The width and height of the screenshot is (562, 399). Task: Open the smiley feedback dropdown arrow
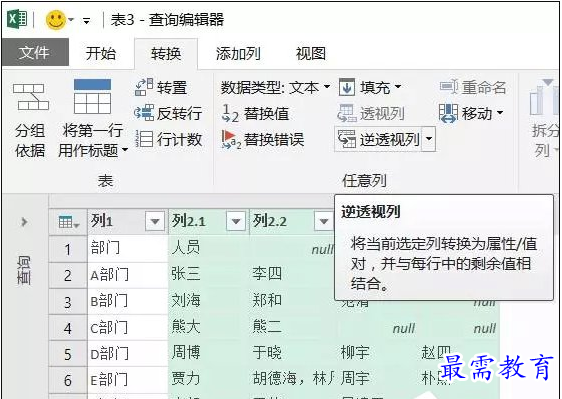coord(71,20)
